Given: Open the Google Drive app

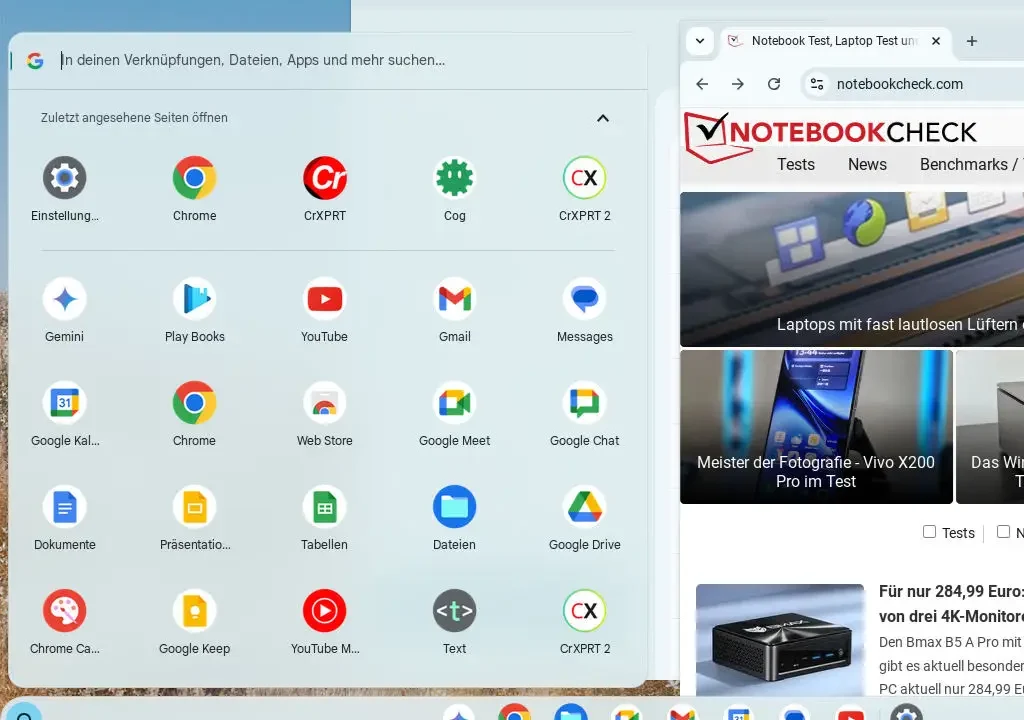Looking at the screenshot, I should tap(584, 508).
